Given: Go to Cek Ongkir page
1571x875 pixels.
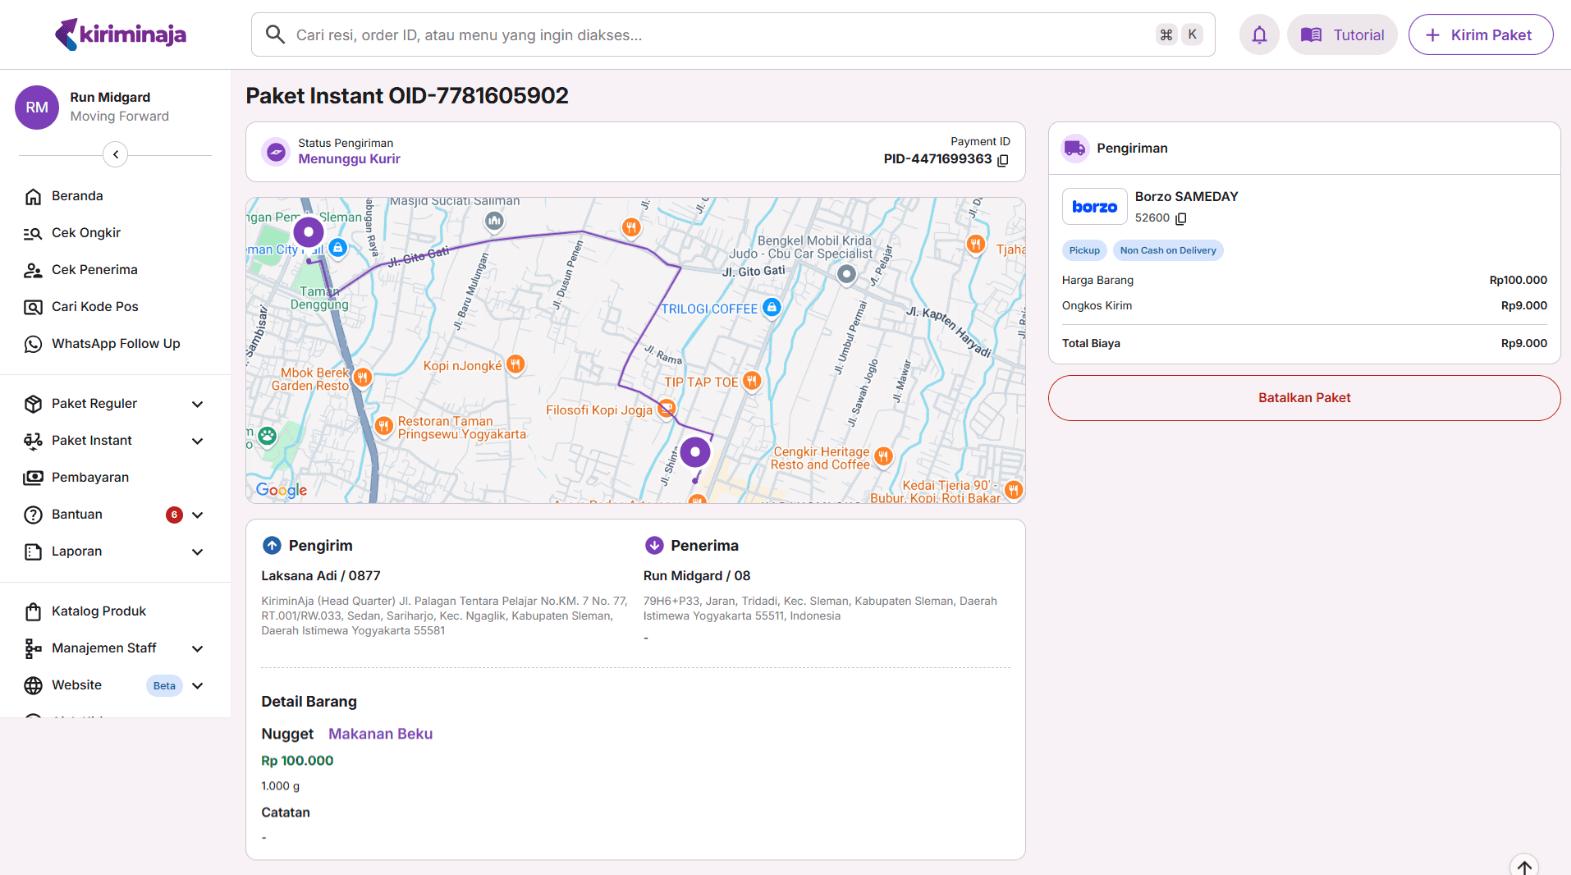Looking at the screenshot, I should (x=86, y=233).
